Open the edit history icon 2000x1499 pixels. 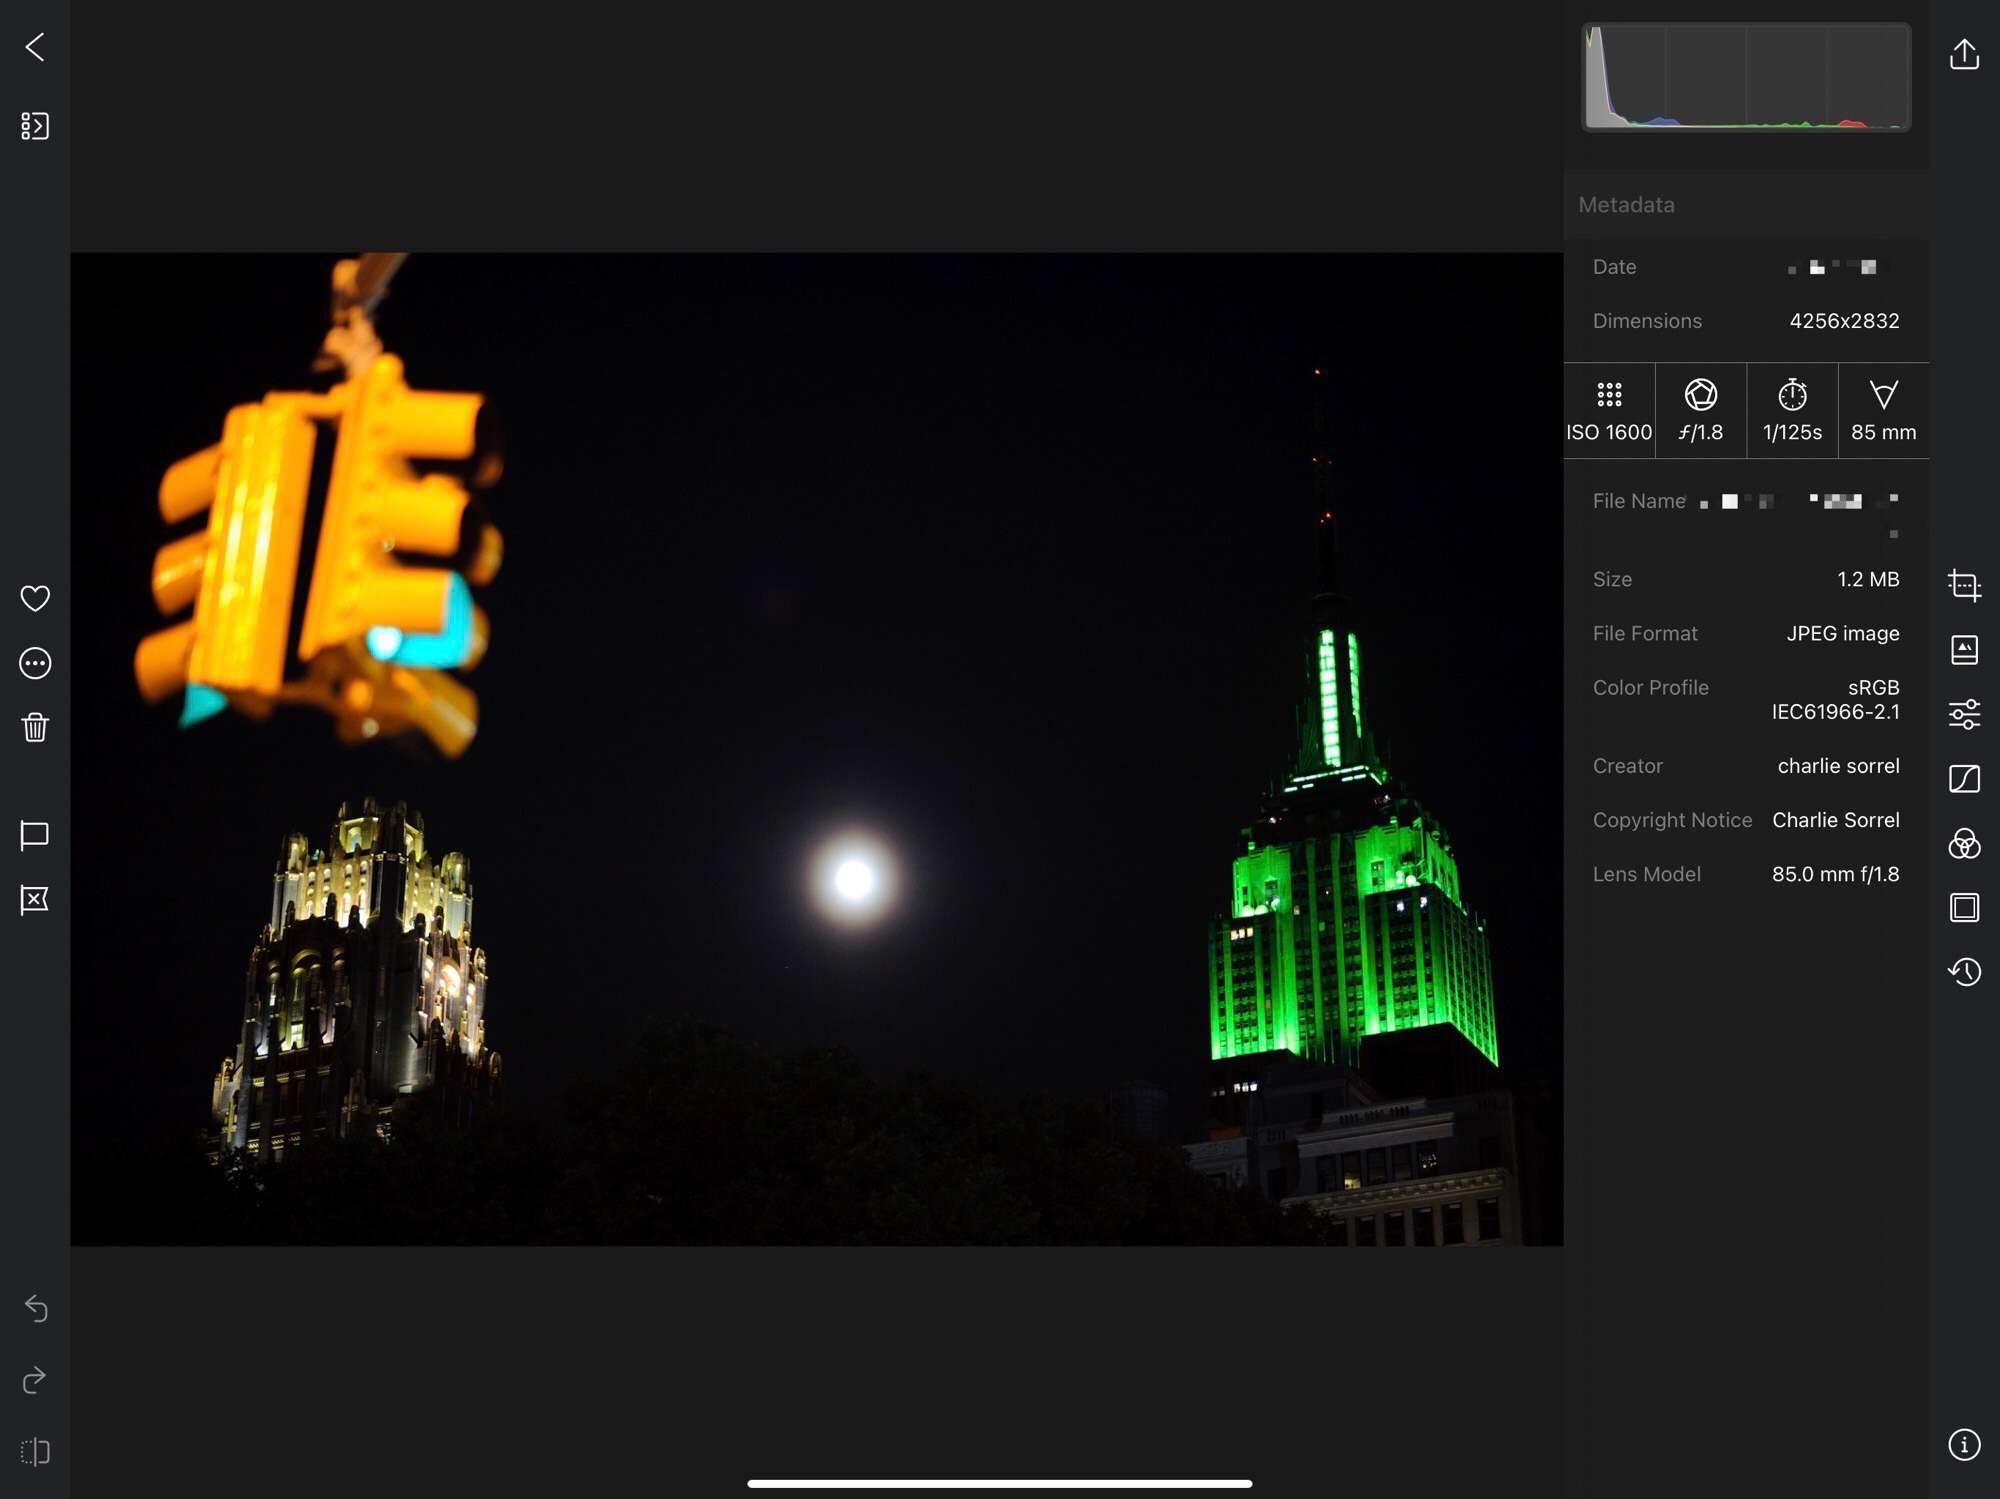click(x=1964, y=972)
